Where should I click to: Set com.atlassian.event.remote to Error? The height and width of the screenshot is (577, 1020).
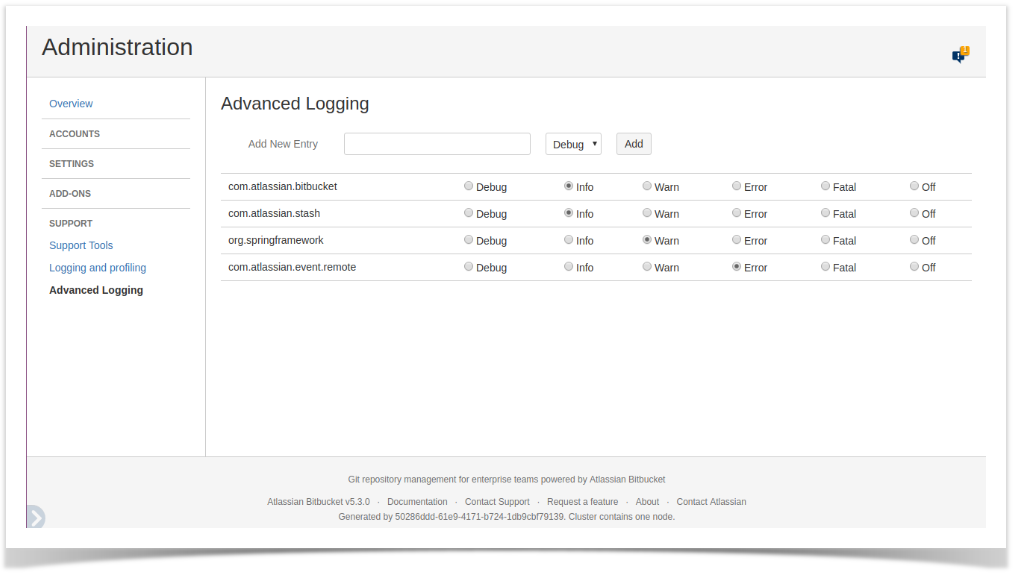point(736,266)
